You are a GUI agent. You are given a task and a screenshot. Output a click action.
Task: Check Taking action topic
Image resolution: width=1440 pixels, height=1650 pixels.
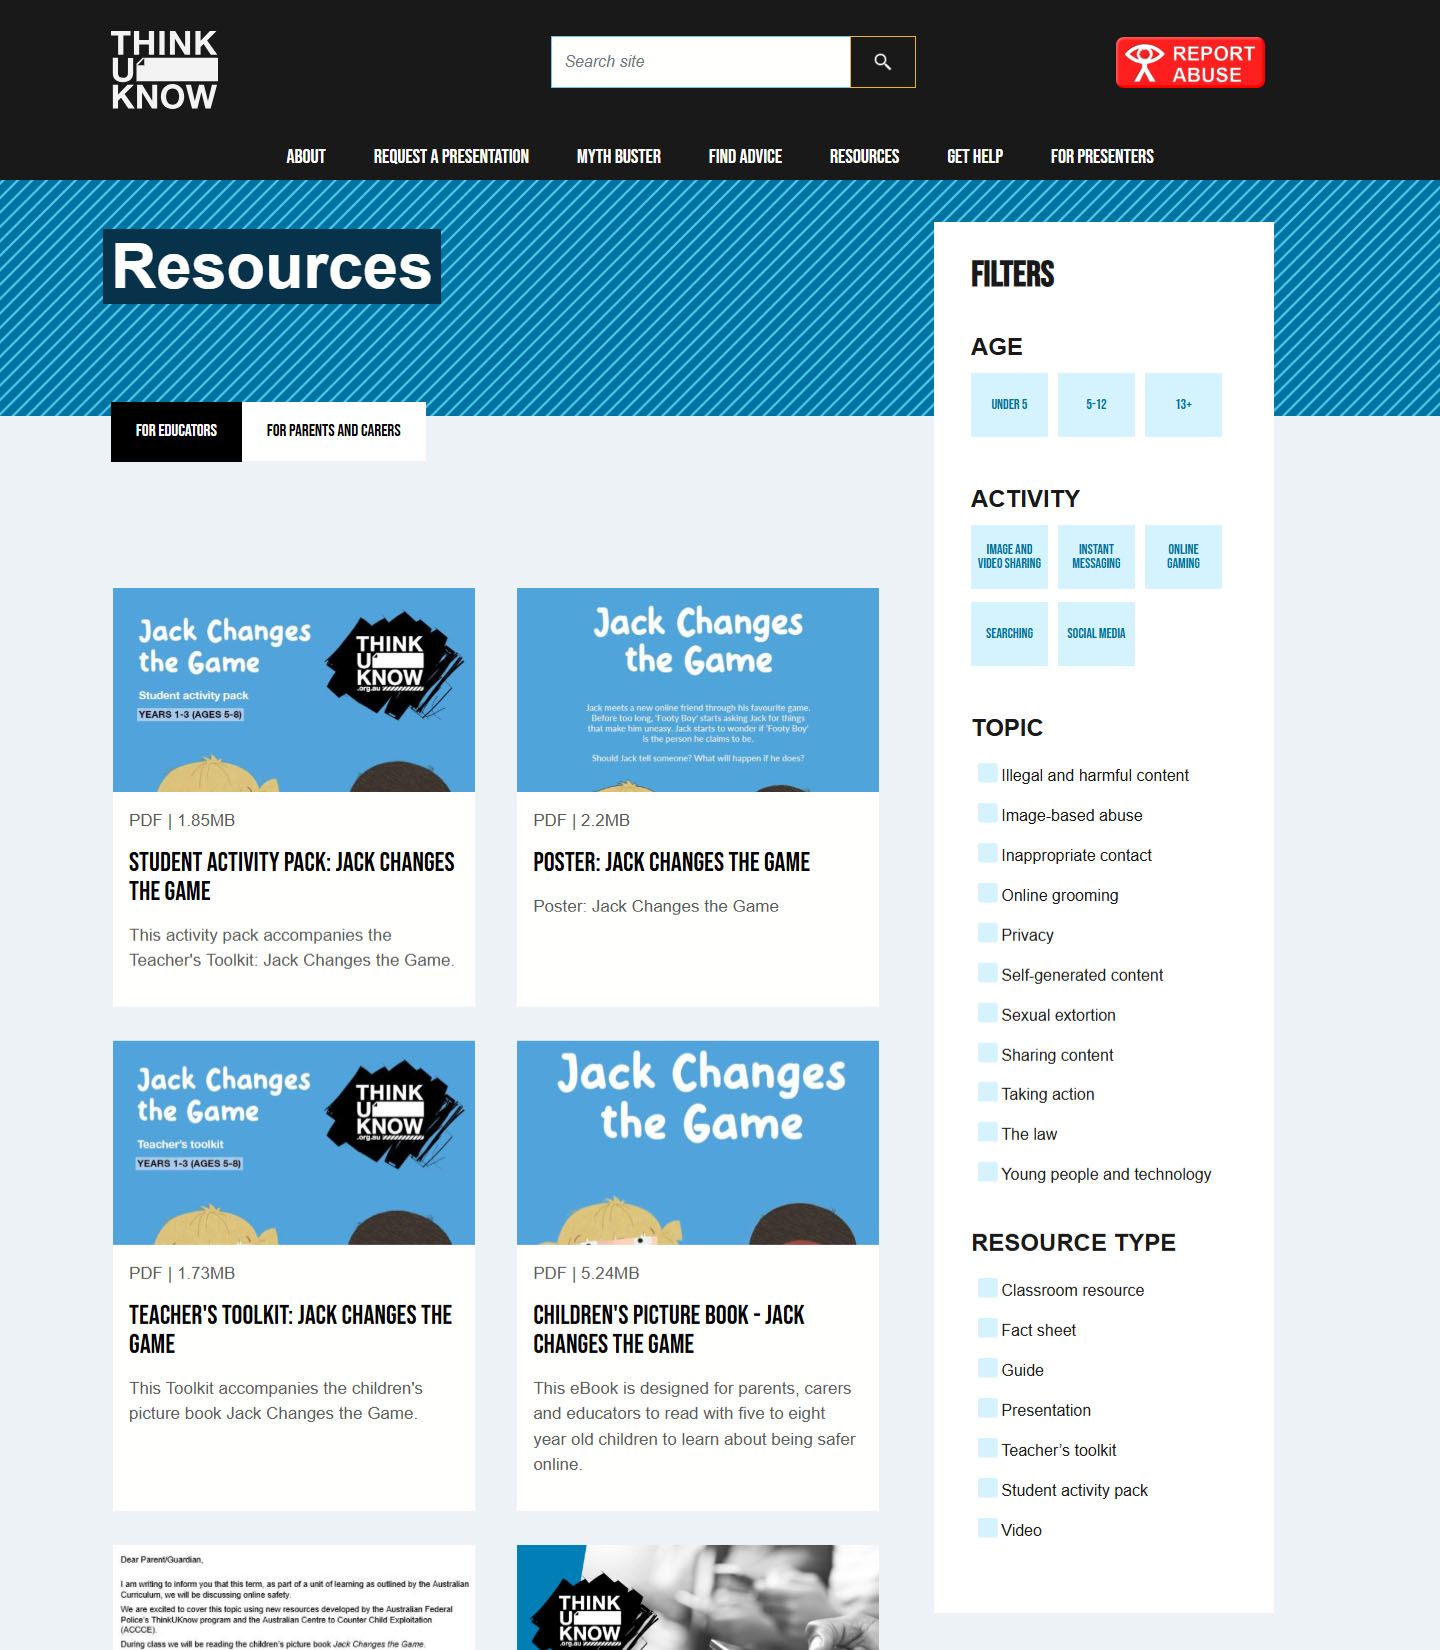[988, 1093]
